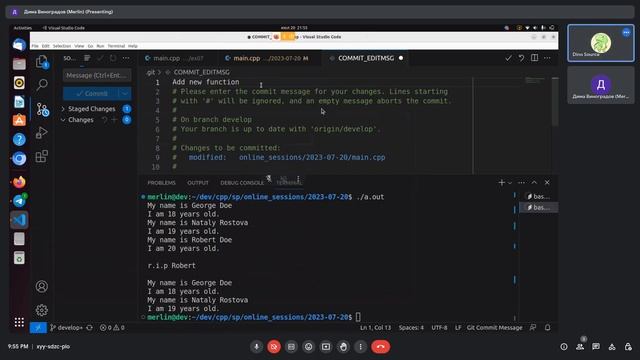Discard all changes in the Changes row
This screenshot has height=360, width=640.
coord(104,120)
